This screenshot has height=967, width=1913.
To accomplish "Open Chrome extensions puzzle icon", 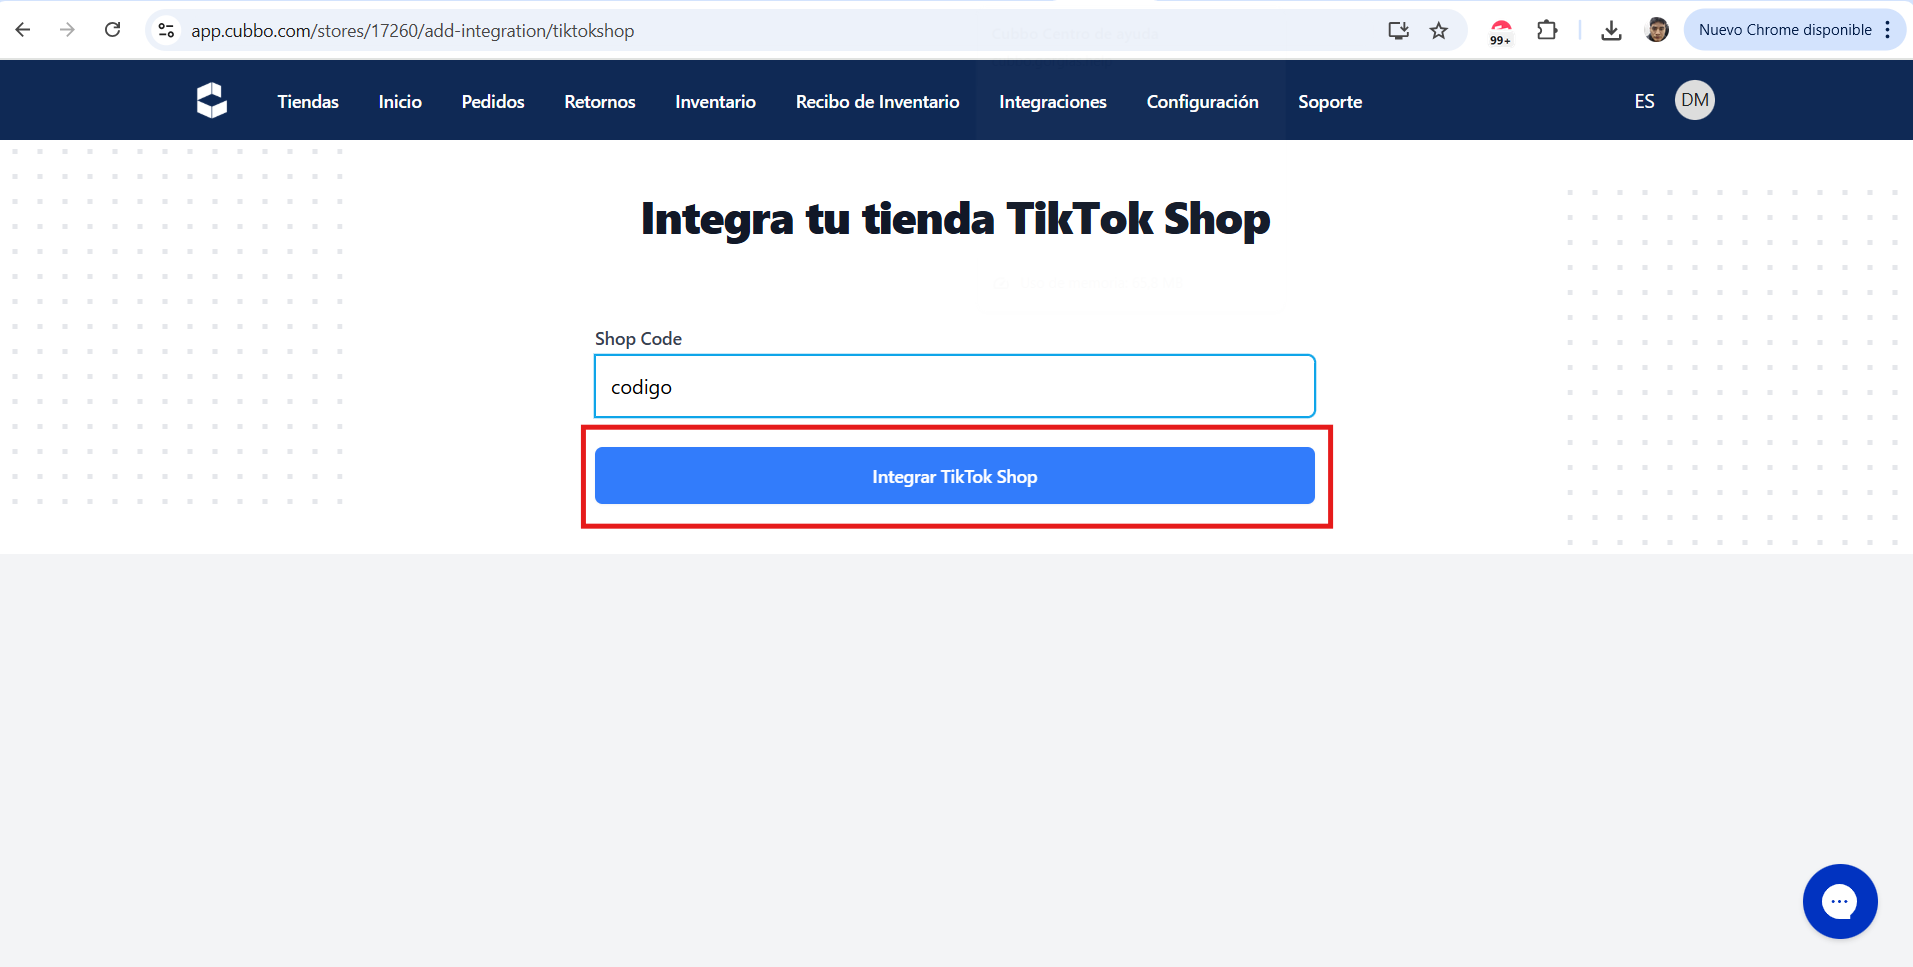I will [x=1547, y=30].
